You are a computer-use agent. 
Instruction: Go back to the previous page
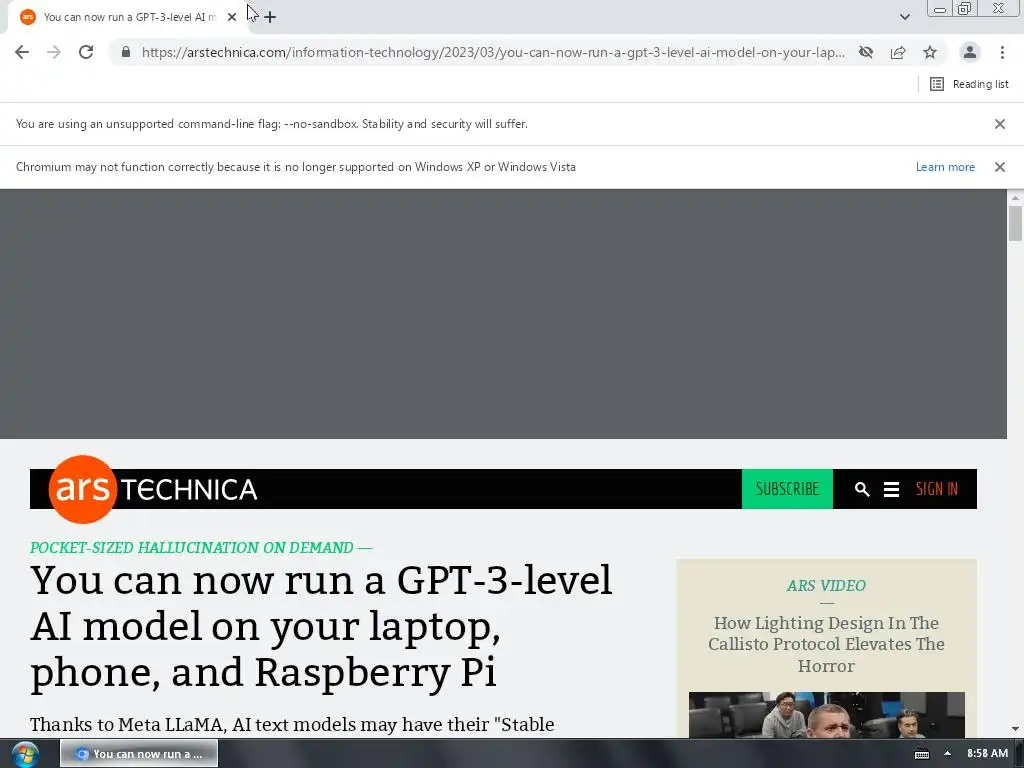tap(22, 52)
